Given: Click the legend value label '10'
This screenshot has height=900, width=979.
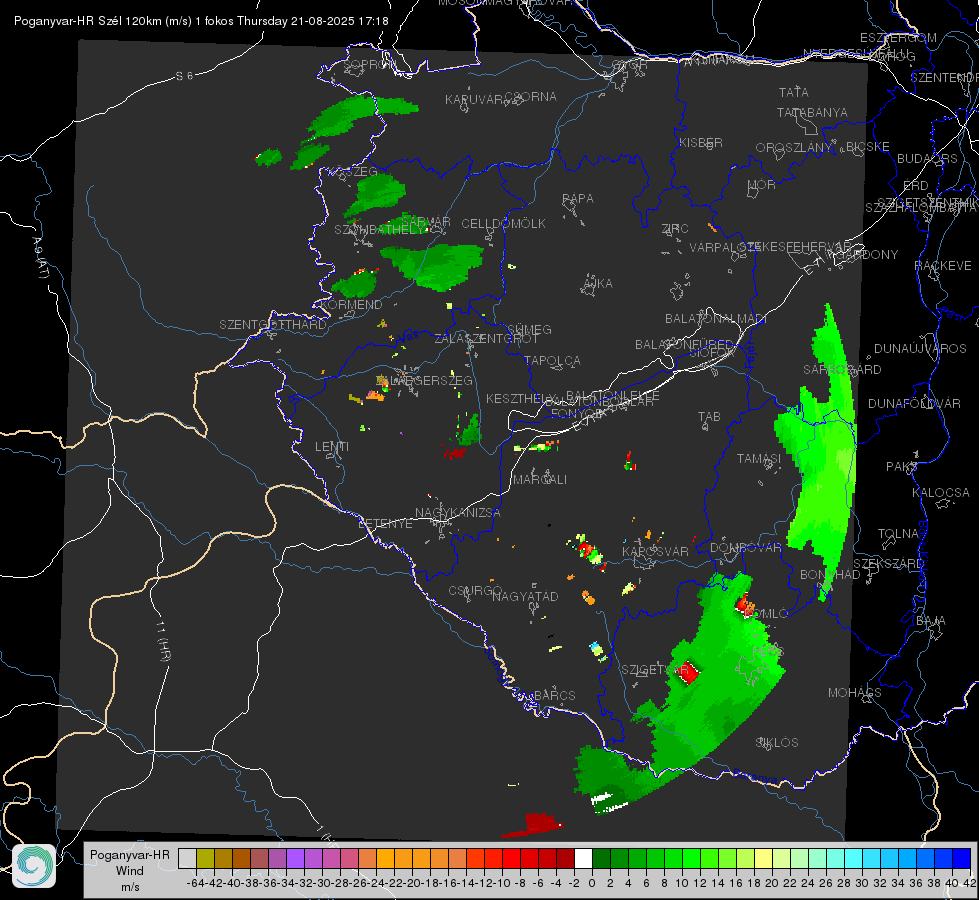Looking at the screenshot, I should pyautogui.click(x=682, y=883).
